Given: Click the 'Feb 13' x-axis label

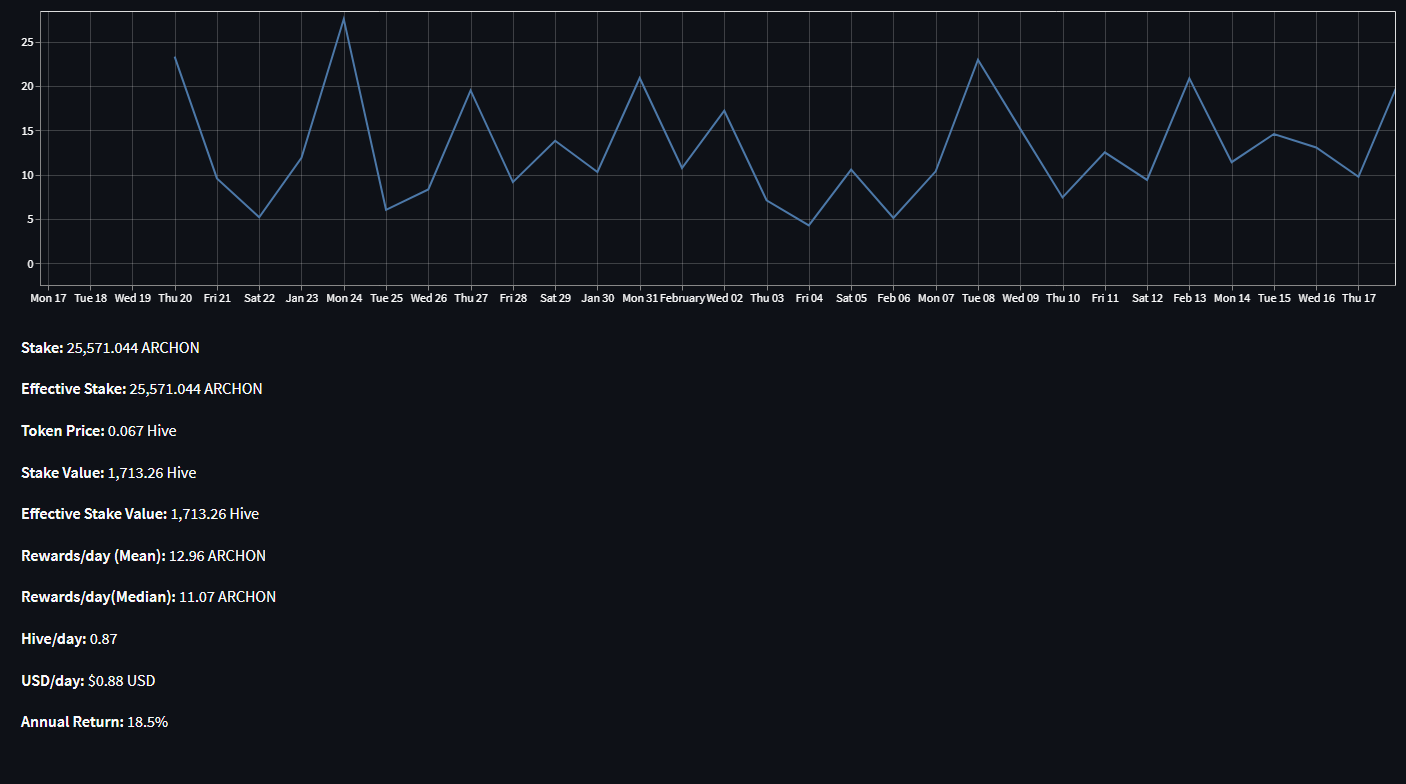Looking at the screenshot, I should (x=1189, y=298).
